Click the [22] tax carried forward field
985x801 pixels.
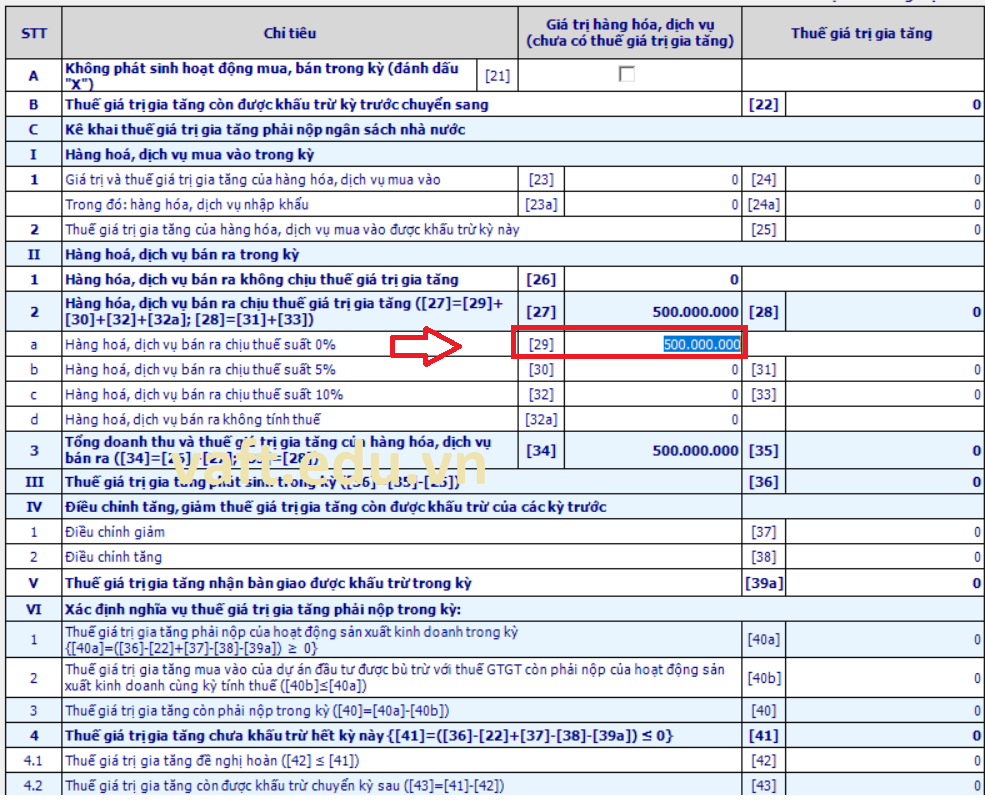click(883, 104)
